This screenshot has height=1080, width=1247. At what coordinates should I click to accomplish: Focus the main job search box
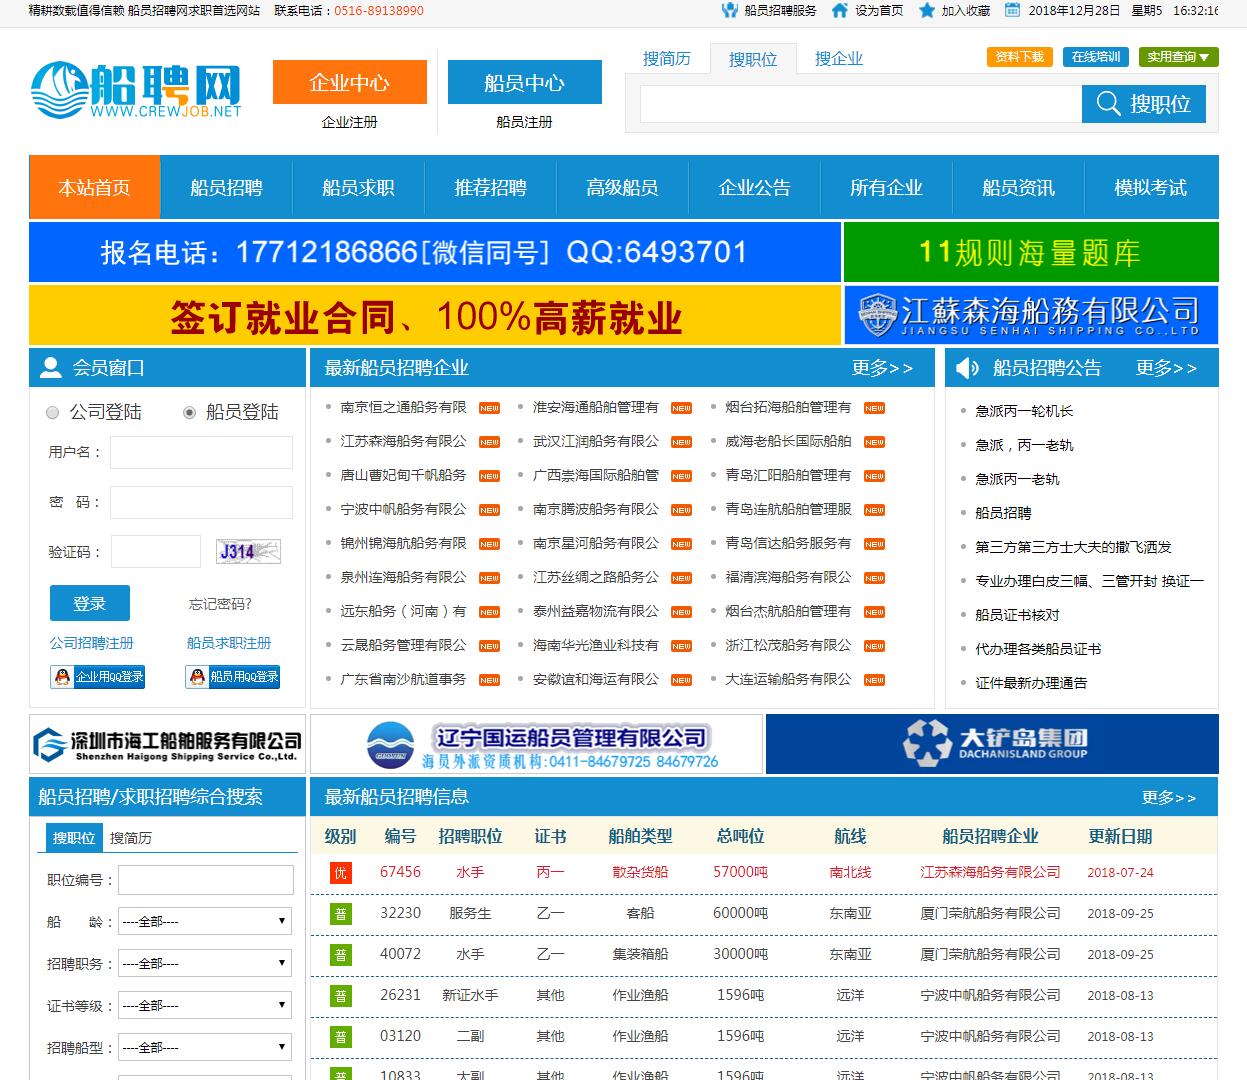pyautogui.click(x=861, y=104)
